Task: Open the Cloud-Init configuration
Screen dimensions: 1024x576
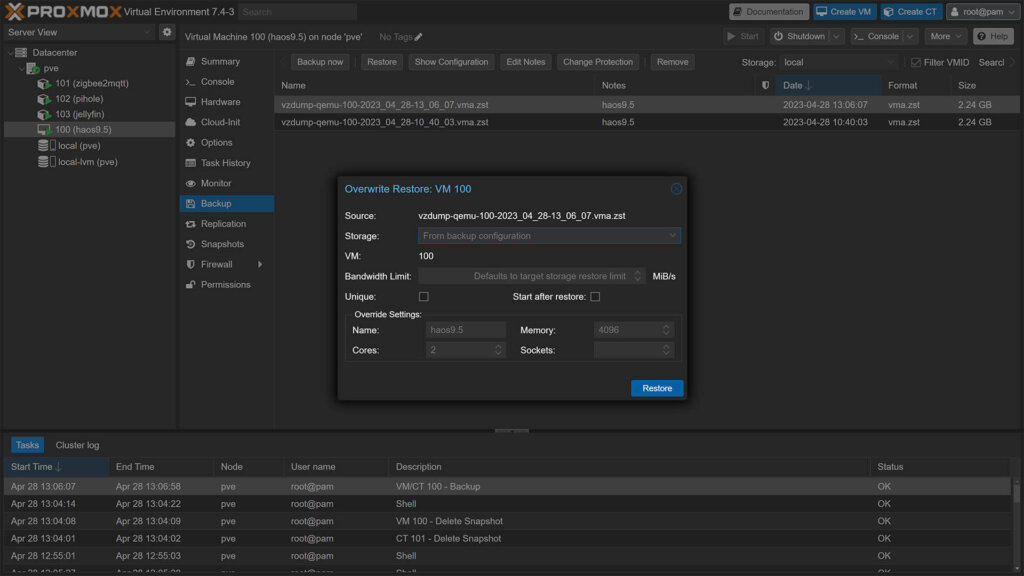Action: coord(216,121)
